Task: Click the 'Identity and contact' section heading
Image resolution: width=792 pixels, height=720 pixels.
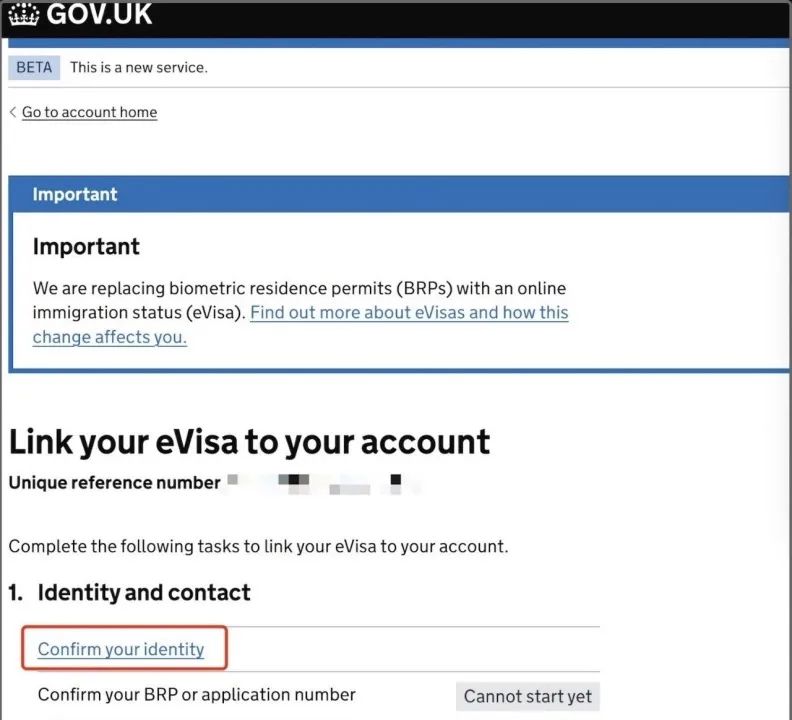Action: [129, 592]
